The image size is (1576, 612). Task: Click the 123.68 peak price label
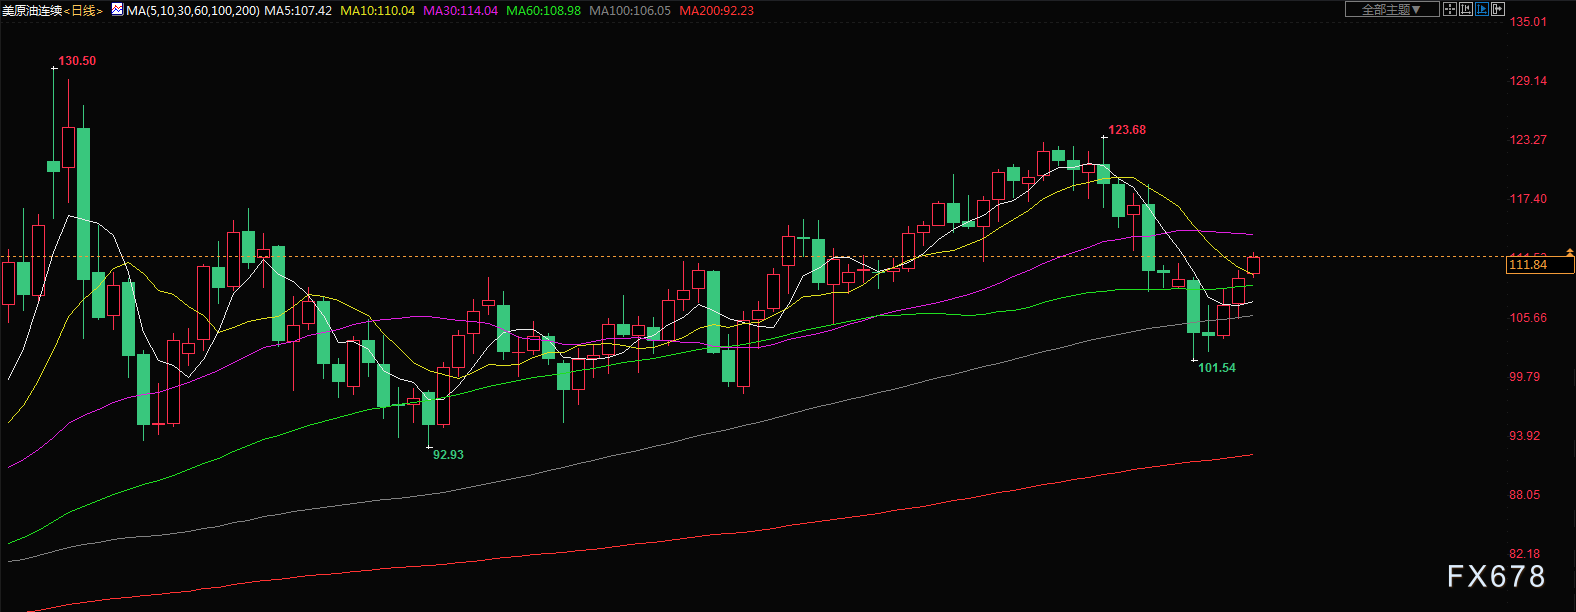tap(1127, 130)
